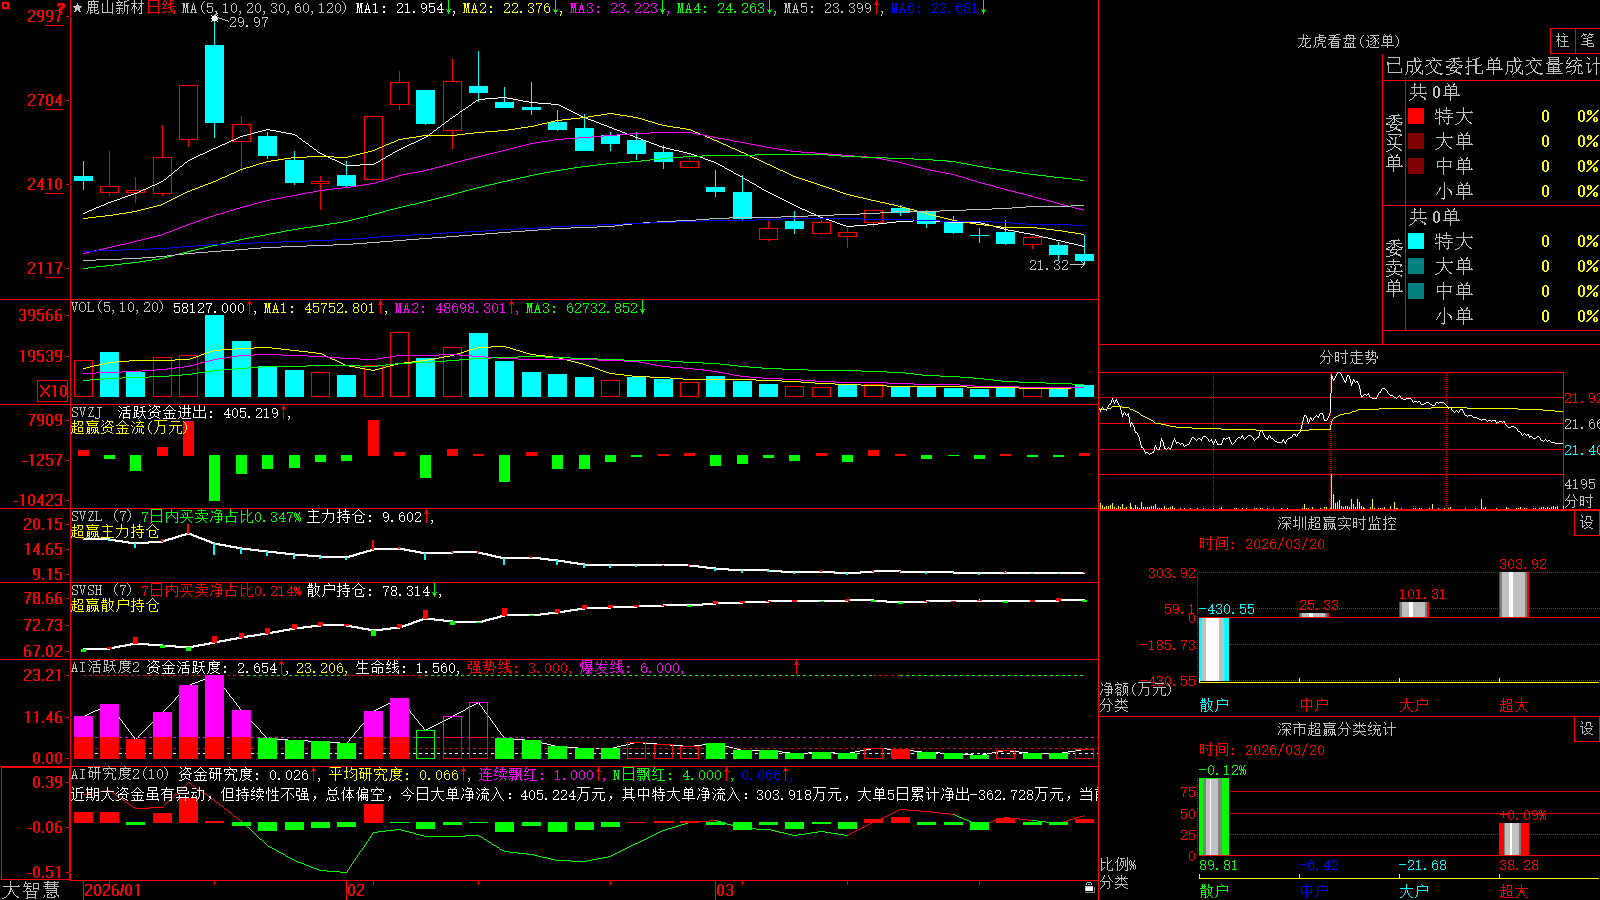Select the AI活跃度2 indicator label
Image resolution: width=1600 pixels, height=900 pixels.
[105, 668]
